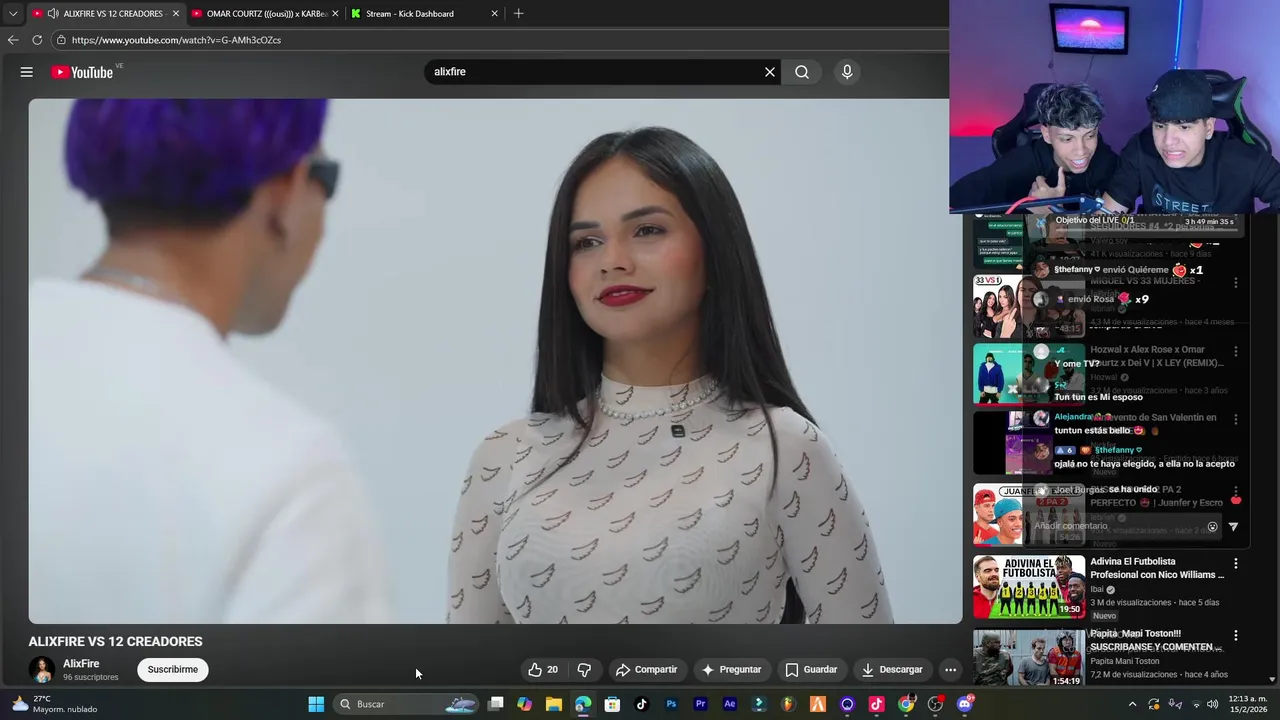Share the video with the Compartir button

pos(646,670)
